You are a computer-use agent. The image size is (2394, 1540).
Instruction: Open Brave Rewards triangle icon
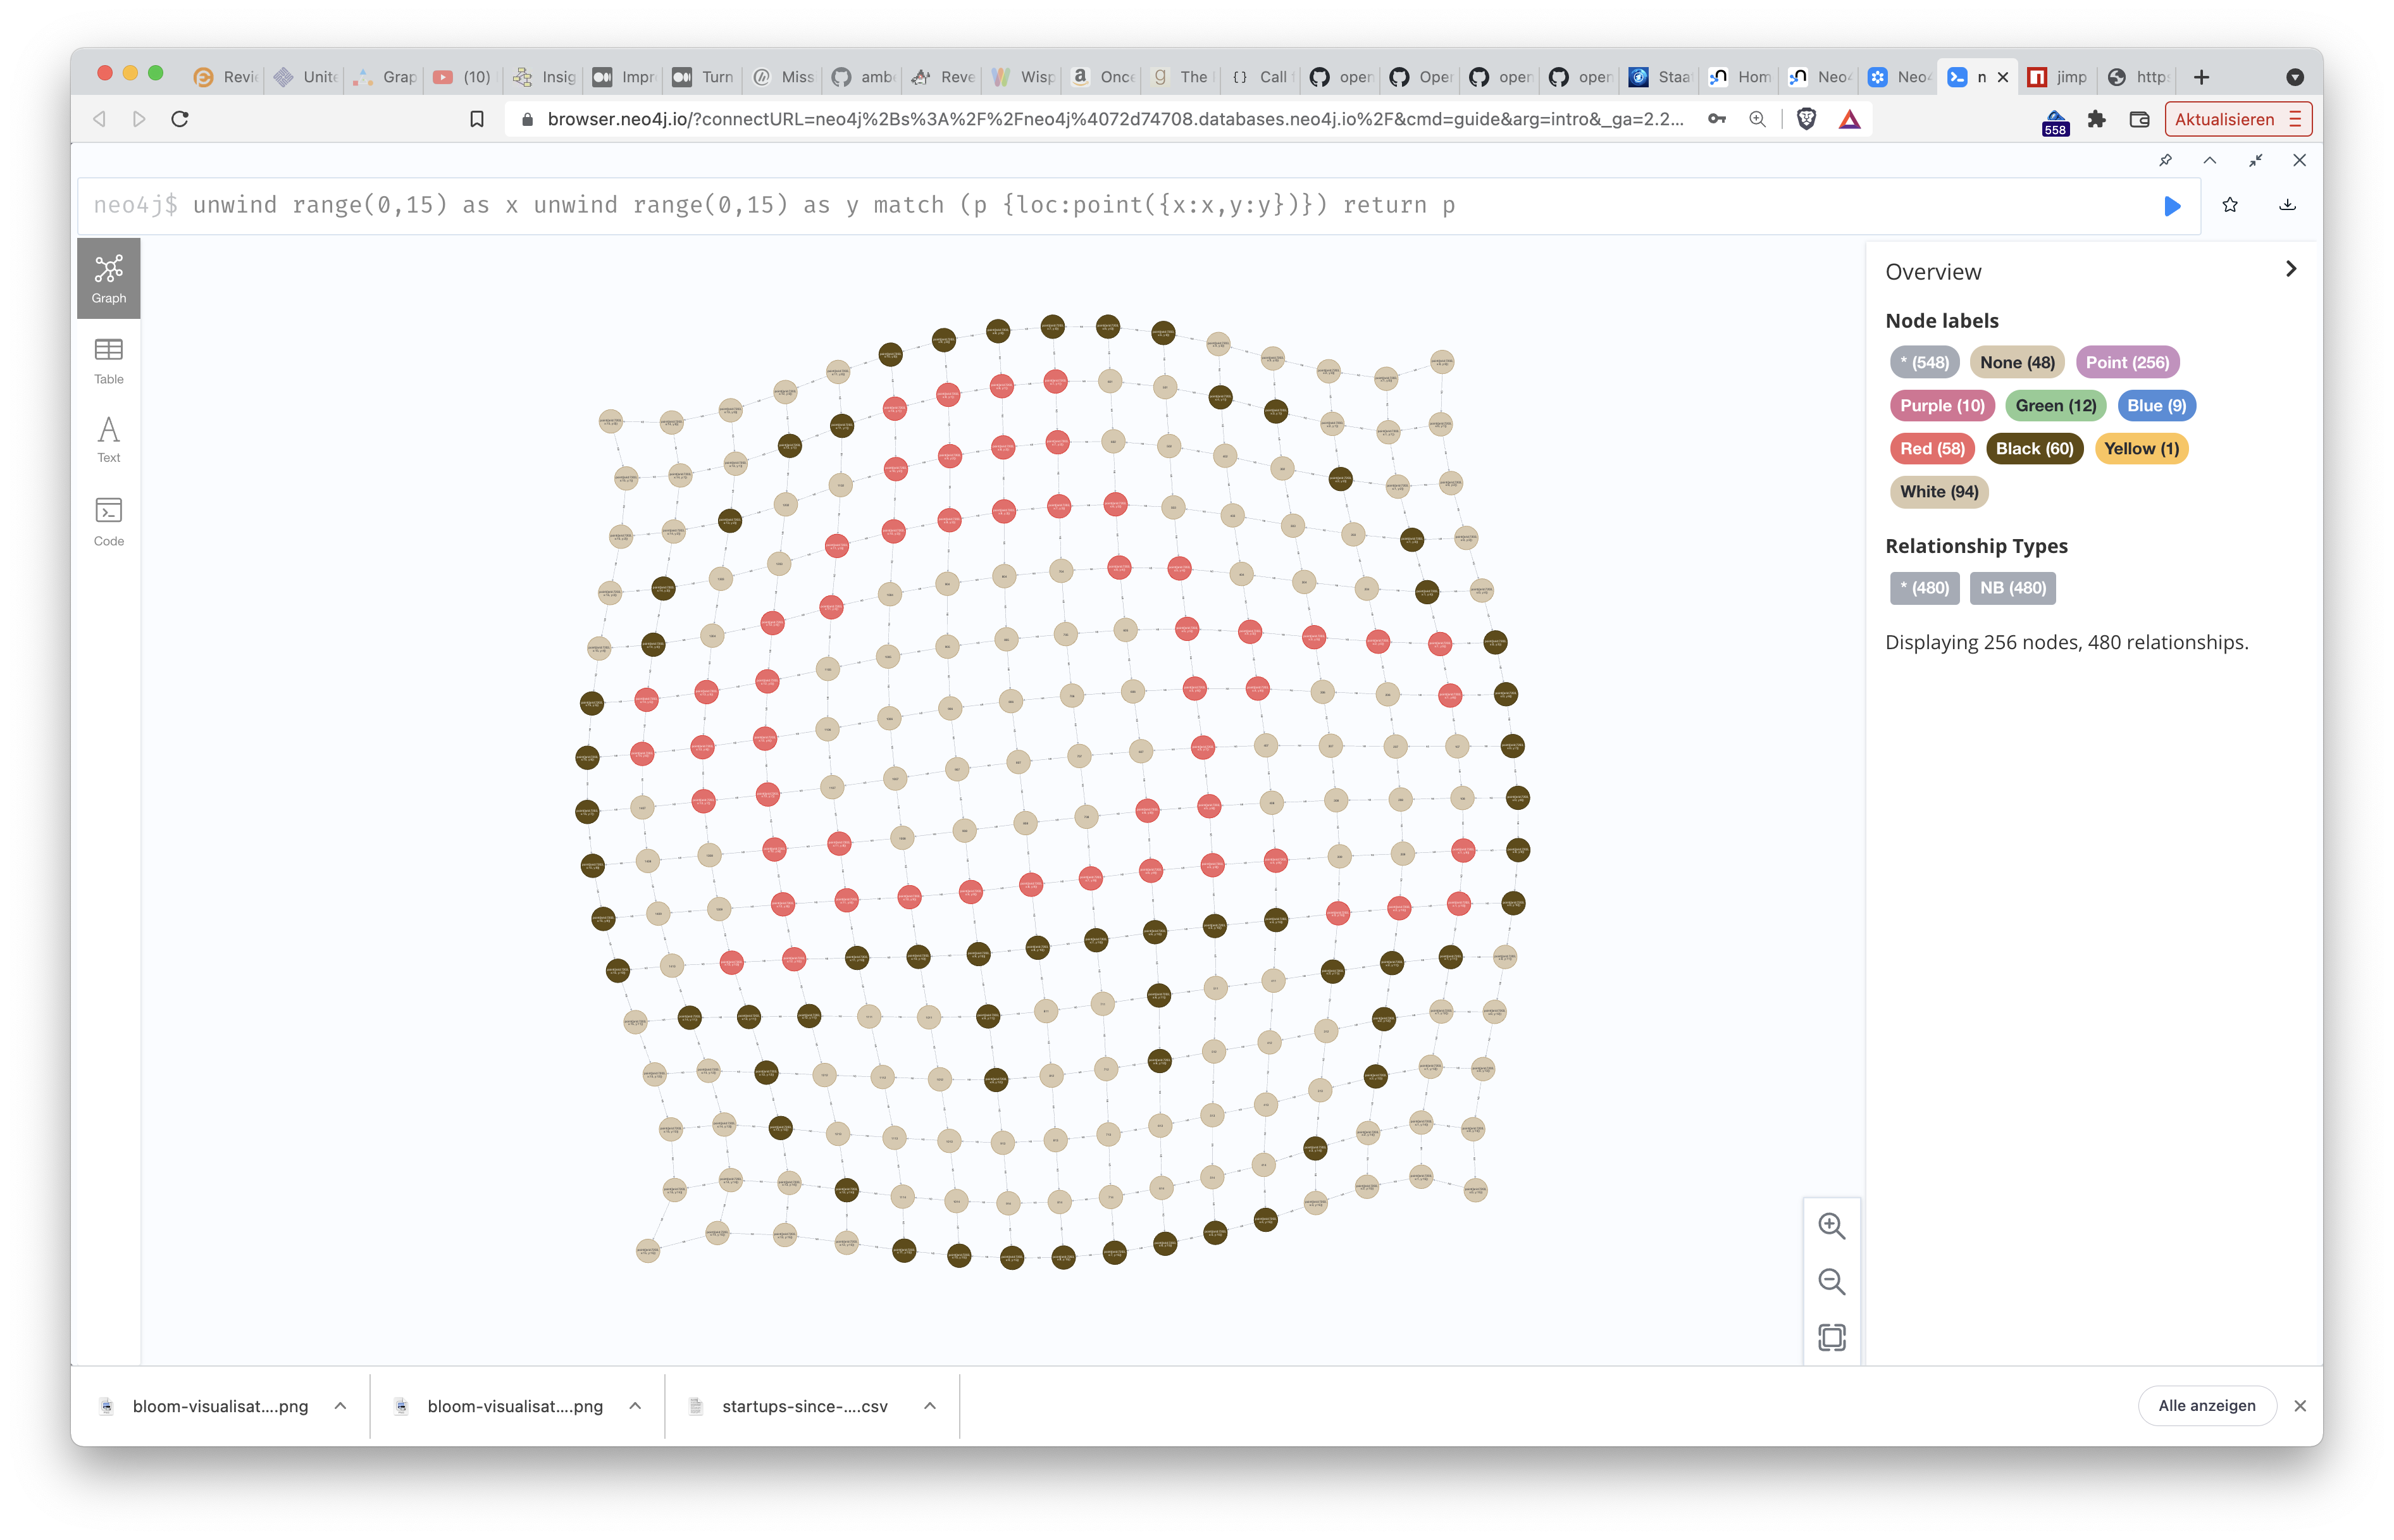tap(1849, 119)
